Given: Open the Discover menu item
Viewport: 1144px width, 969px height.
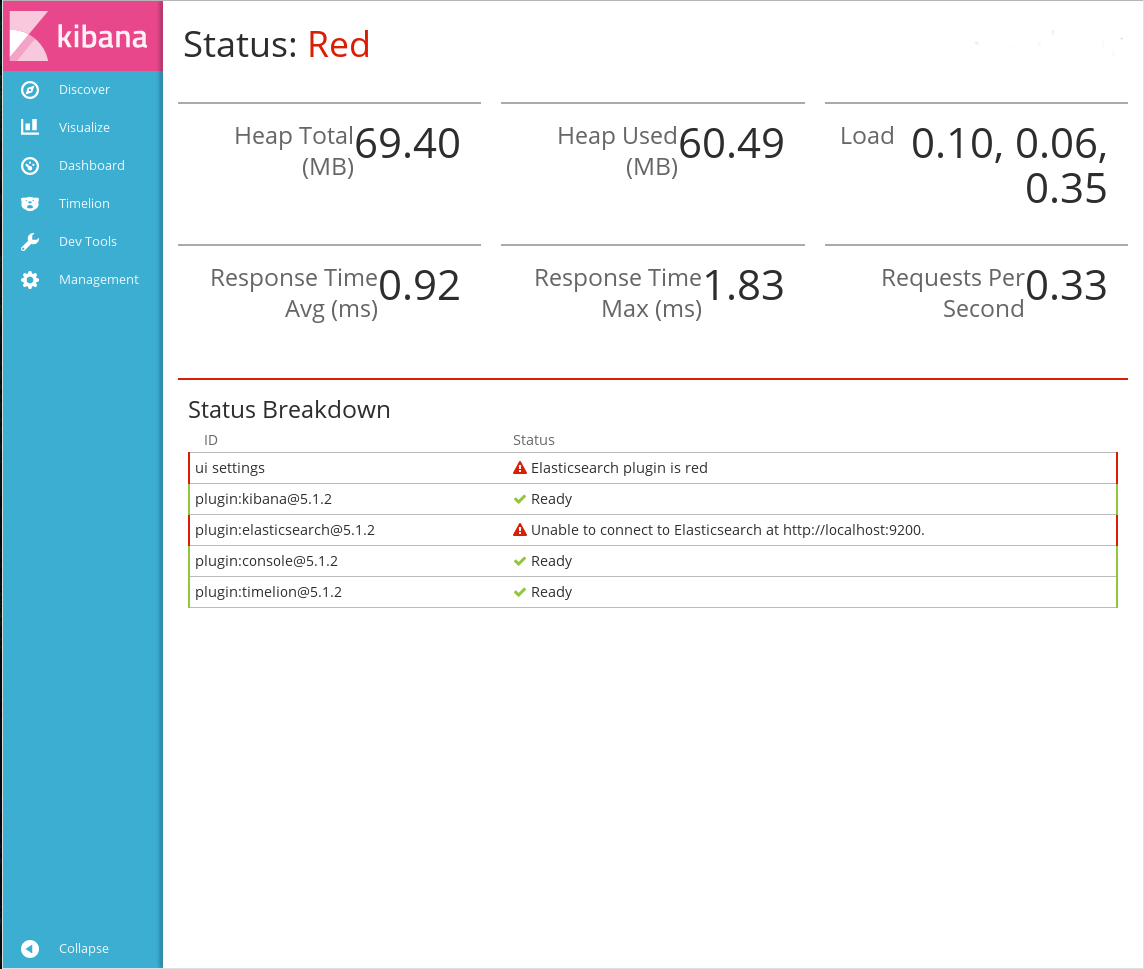Looking at the screenshot, I should click(84, 90).
